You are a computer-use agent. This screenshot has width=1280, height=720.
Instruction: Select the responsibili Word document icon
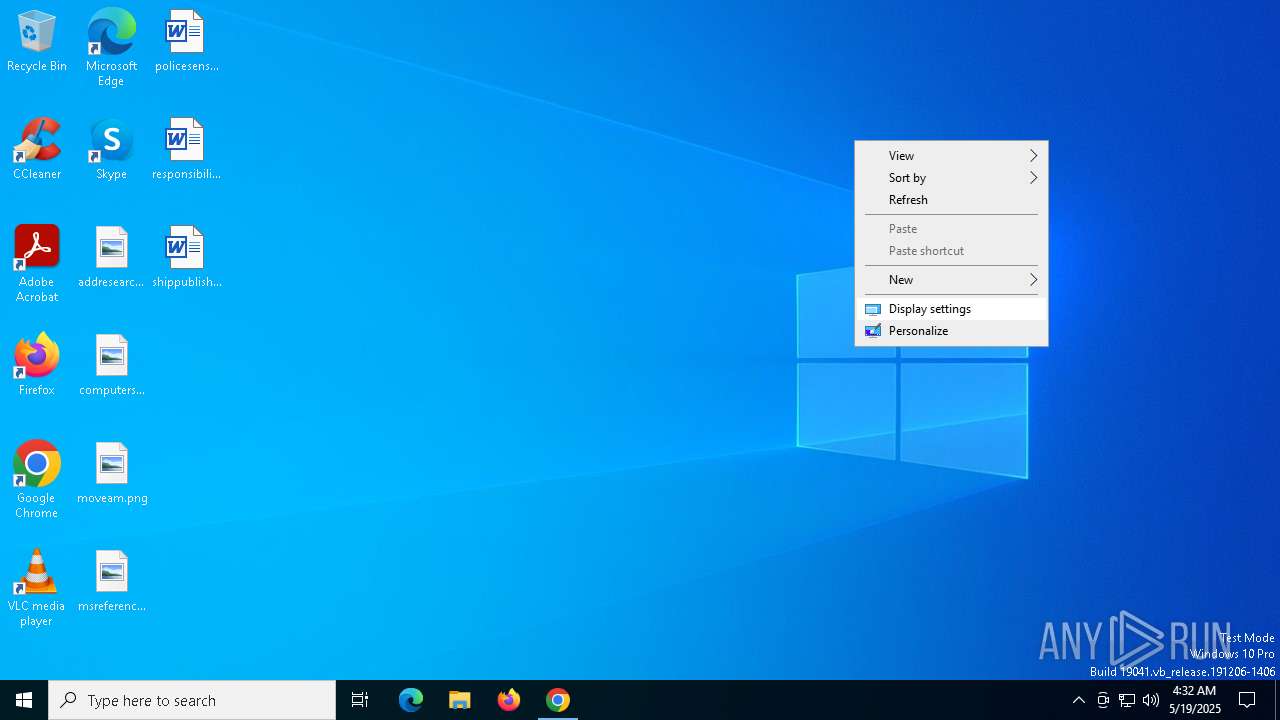[186, 150]
